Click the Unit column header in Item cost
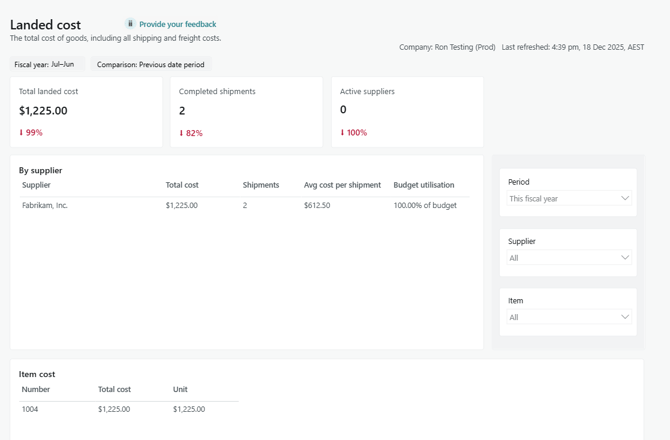Viewport: 670px width, 440px height. coord(180,389)
